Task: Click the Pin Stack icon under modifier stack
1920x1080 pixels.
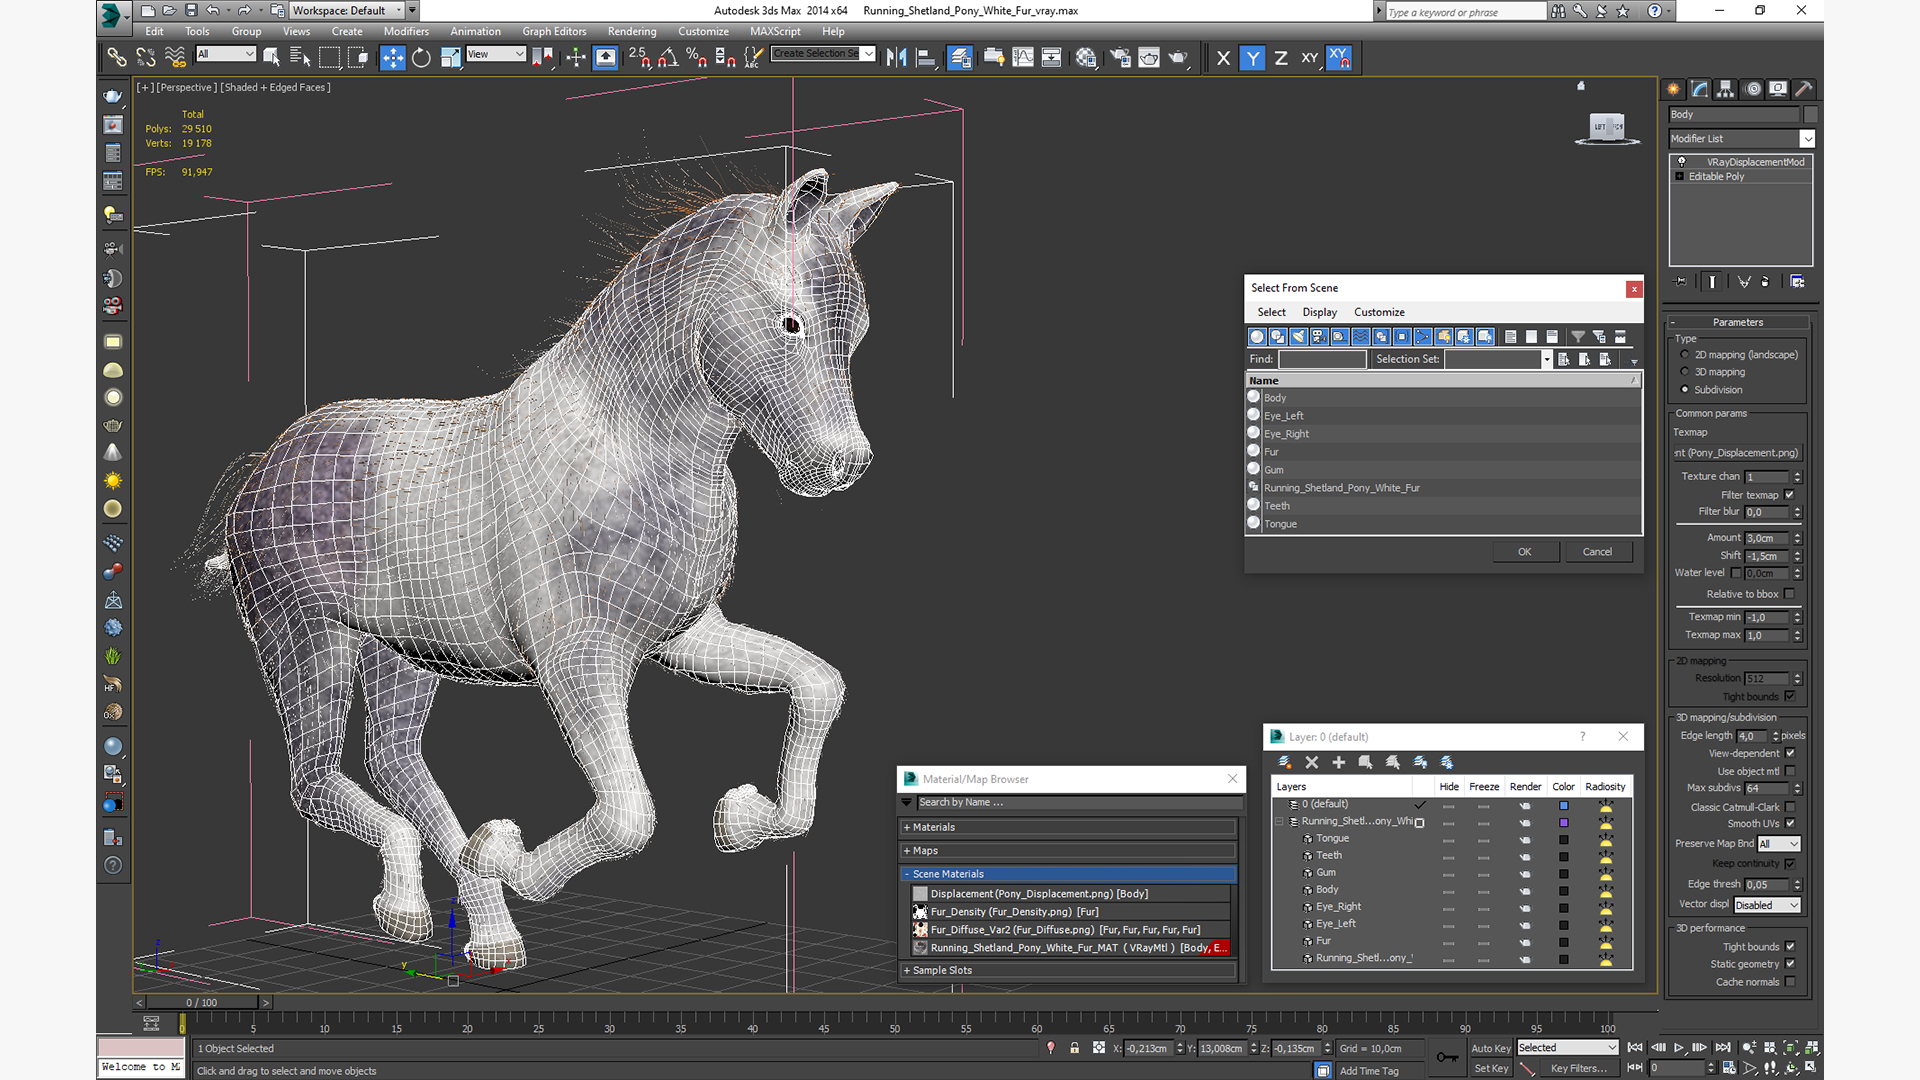Action: [1681, 282]
